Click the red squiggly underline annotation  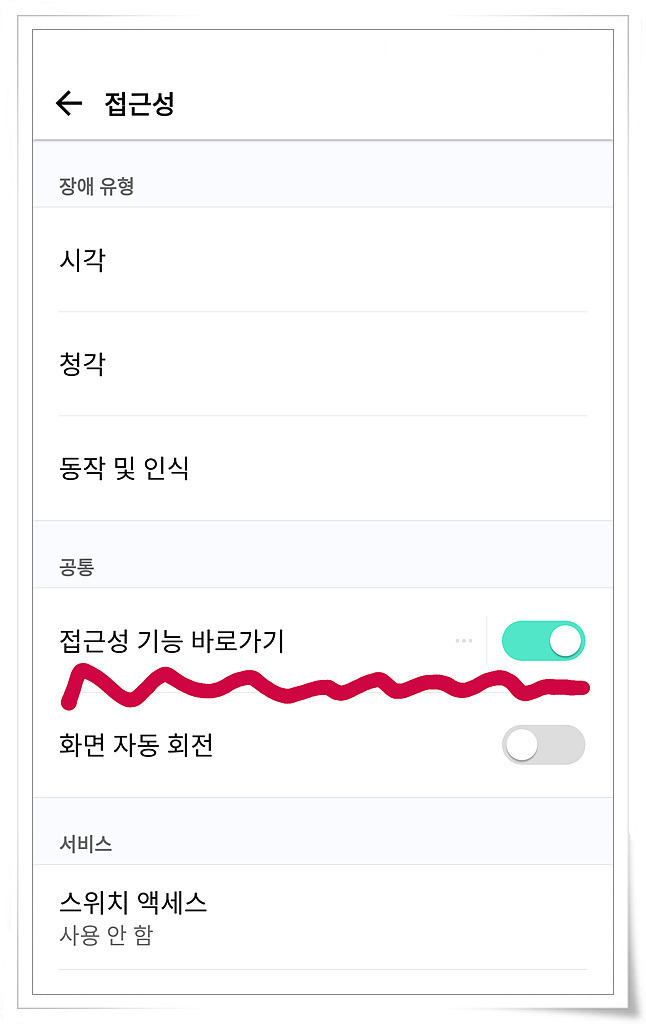click(325, 686)
